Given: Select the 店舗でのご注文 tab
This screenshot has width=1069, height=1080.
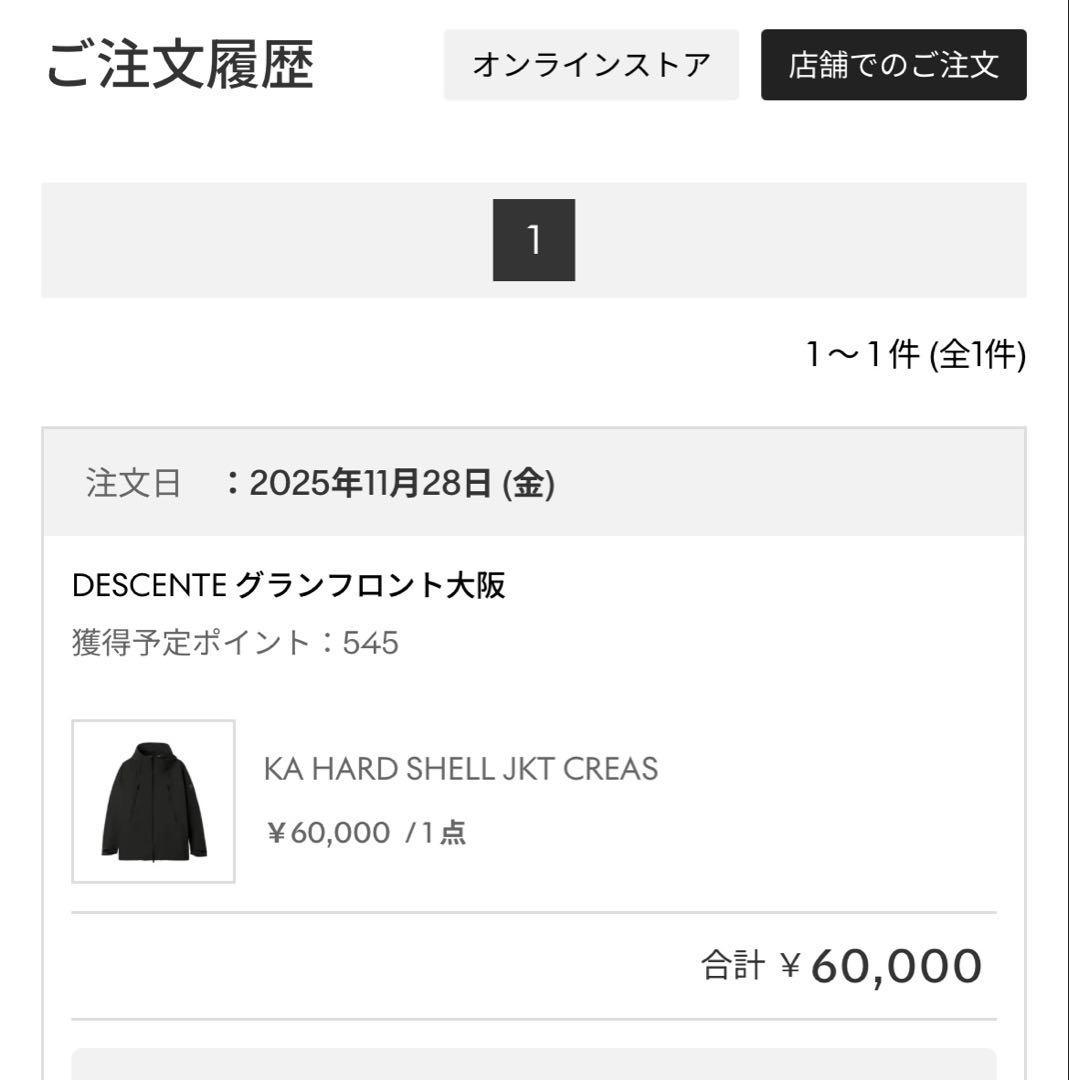Looking at the screenshot, I should pos(894,66).
